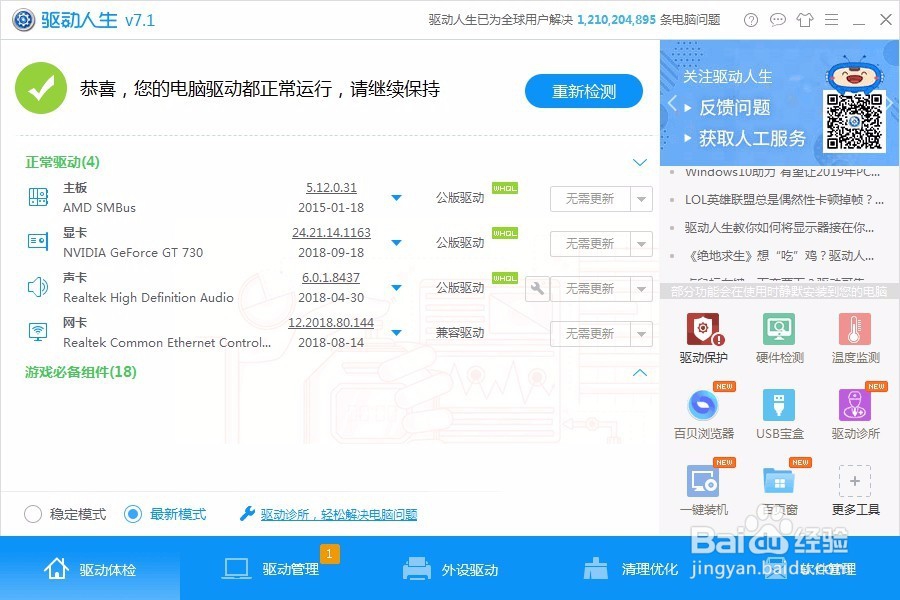Open version dropdown for Realtek High Definition Audio
Image resolution: width=900 pixels, height=600 pixels.
396,287
